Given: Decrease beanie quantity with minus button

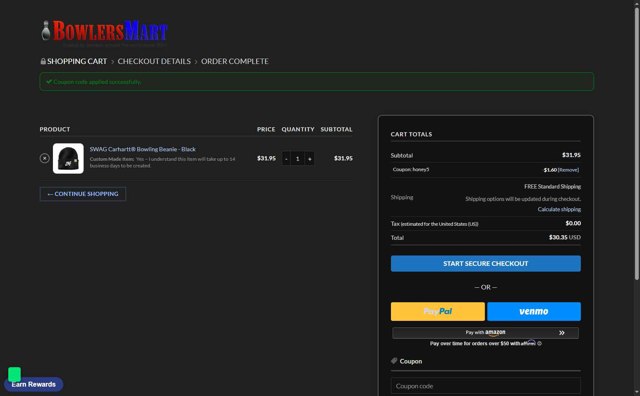Looking at the screenshot, I should pos(286,158).
